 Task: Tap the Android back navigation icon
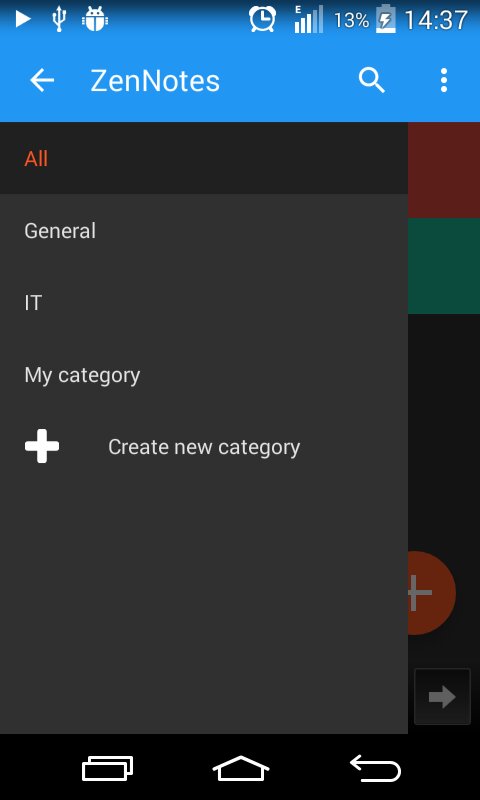coord(375,768)
